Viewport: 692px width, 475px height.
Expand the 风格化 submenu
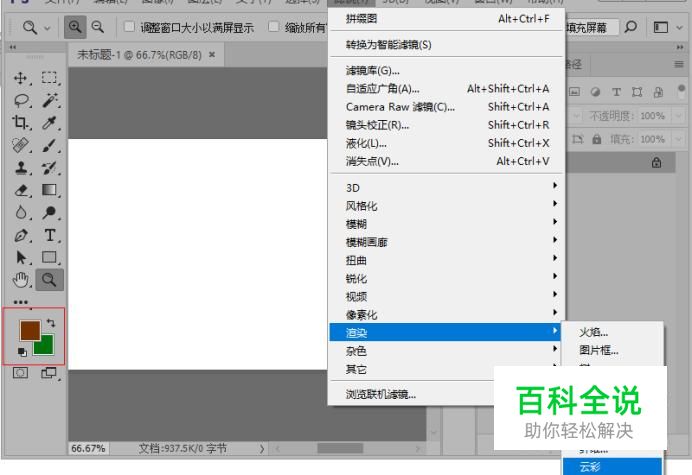(447, 206)
